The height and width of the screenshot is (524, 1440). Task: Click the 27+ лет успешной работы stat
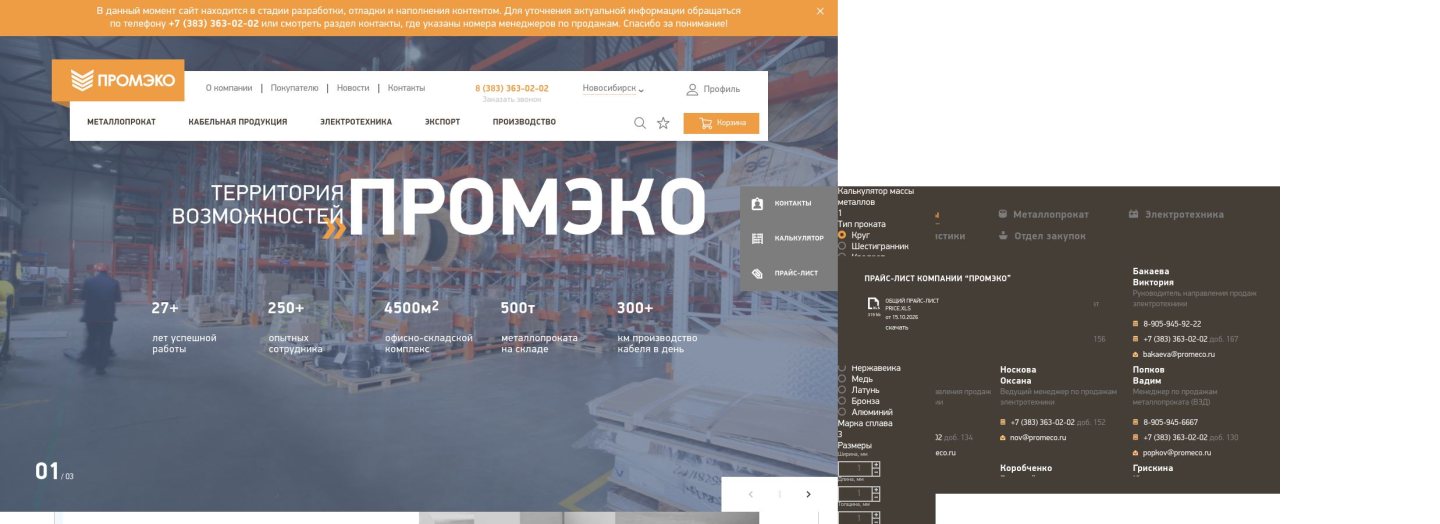(185, 327)
